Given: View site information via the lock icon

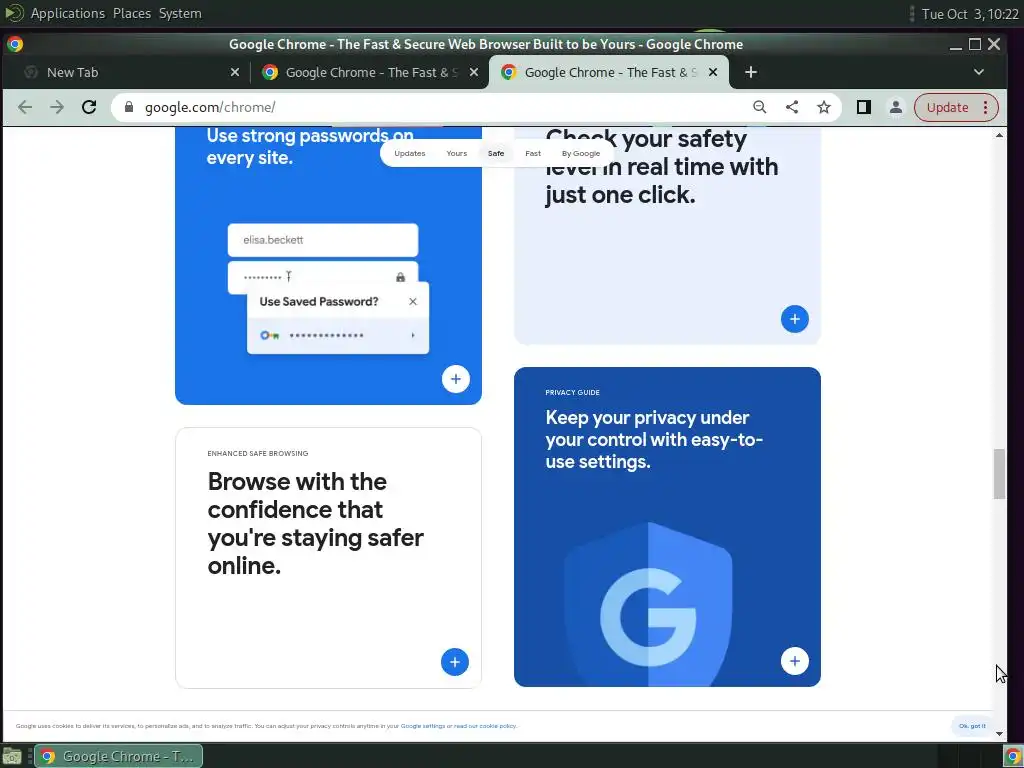Looking at the screenshot, I should (129, 107).
